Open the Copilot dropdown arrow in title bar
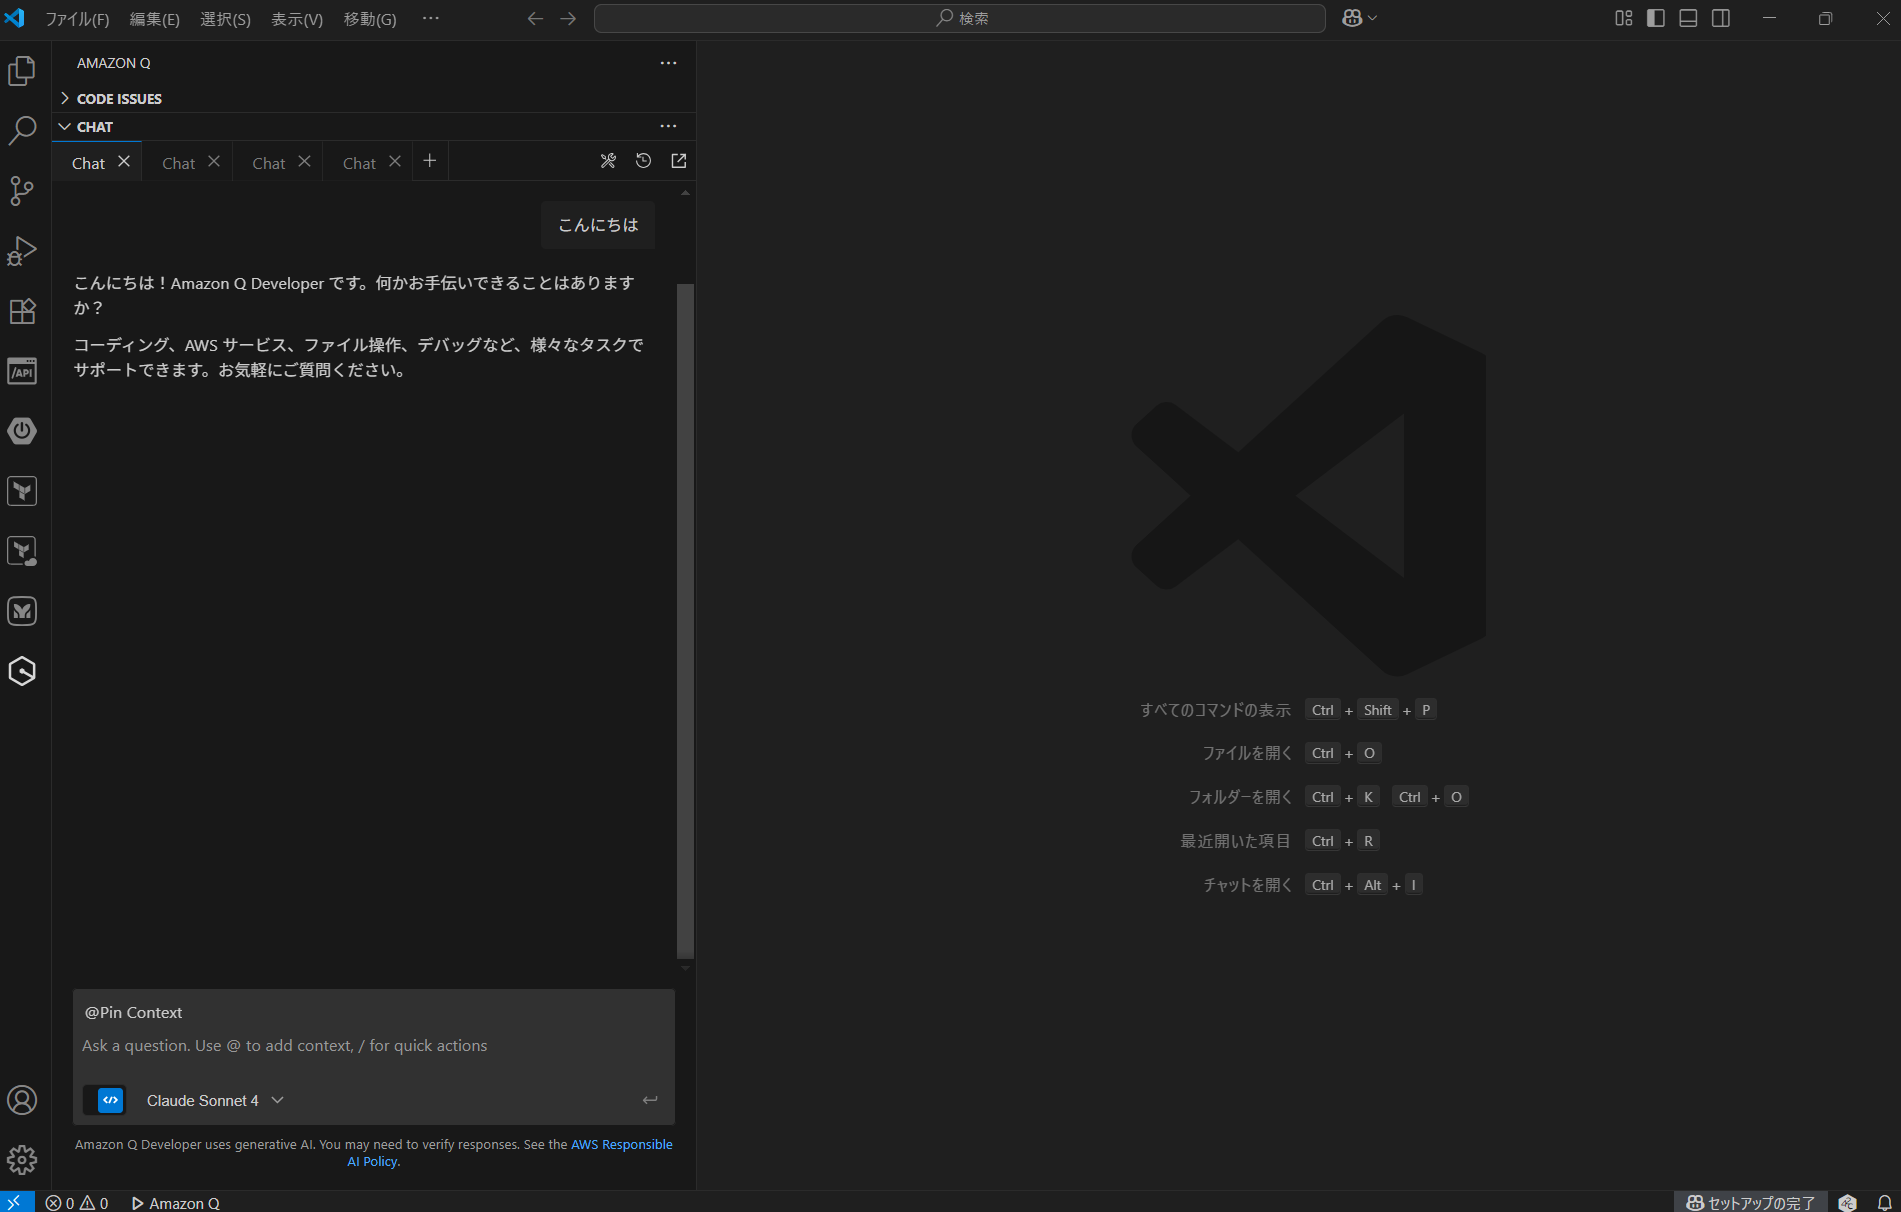The image size is (1901, 1212). click(1372, 18)
